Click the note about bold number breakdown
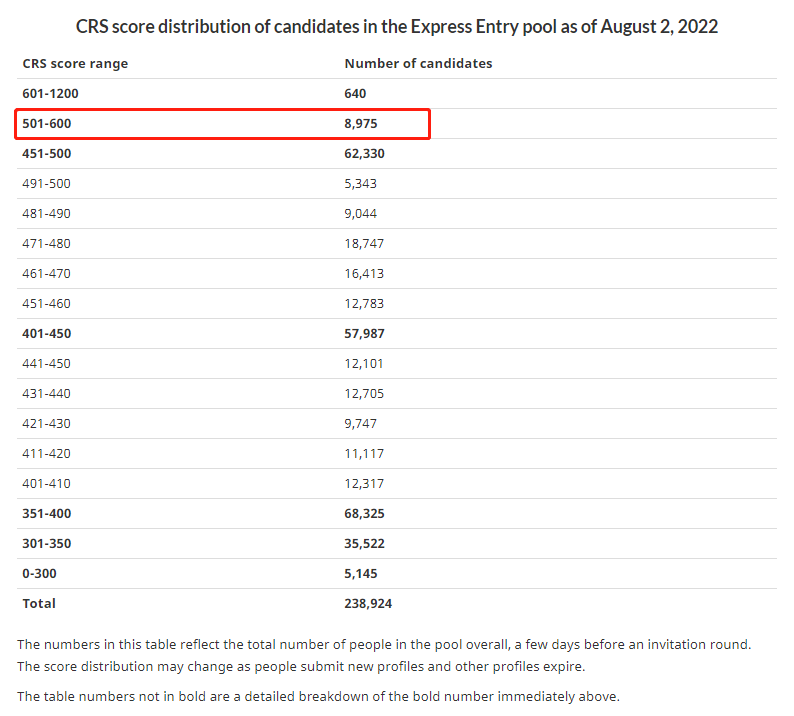The image size is (794, 716). 318,696
